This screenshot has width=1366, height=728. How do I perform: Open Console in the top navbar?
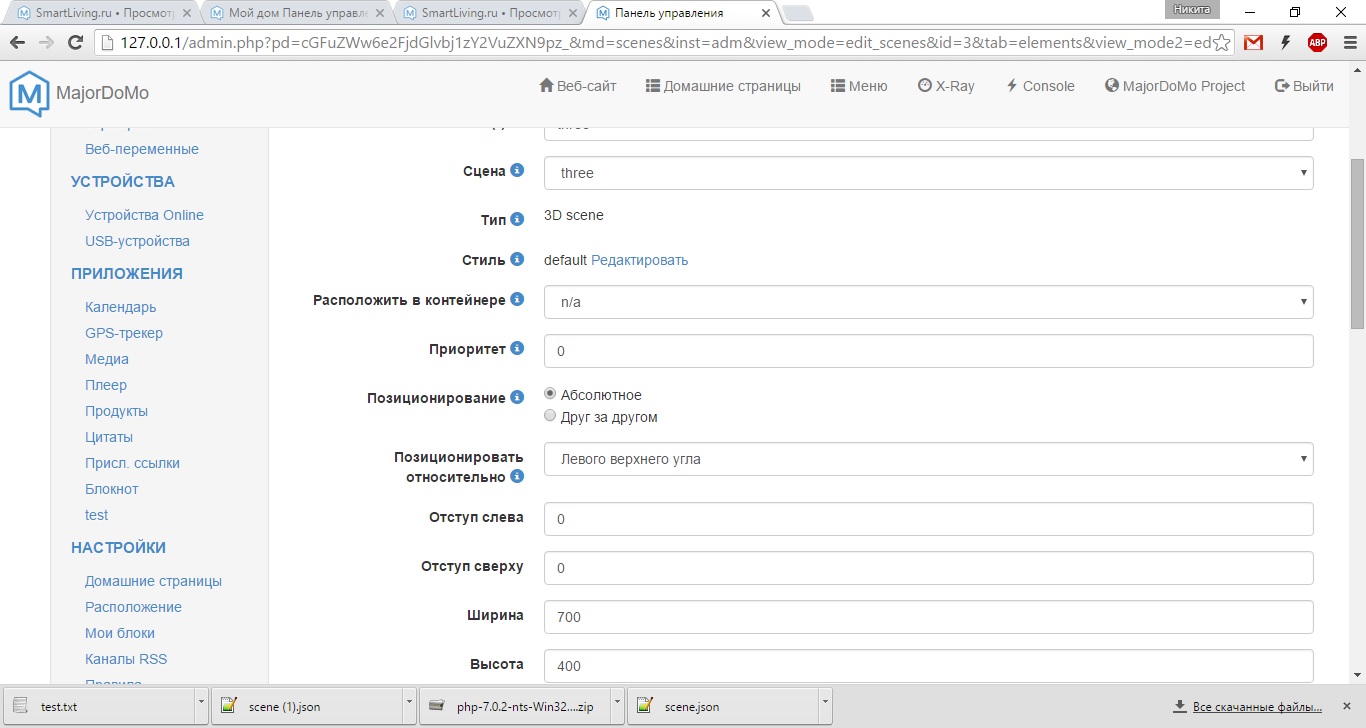1040,86
